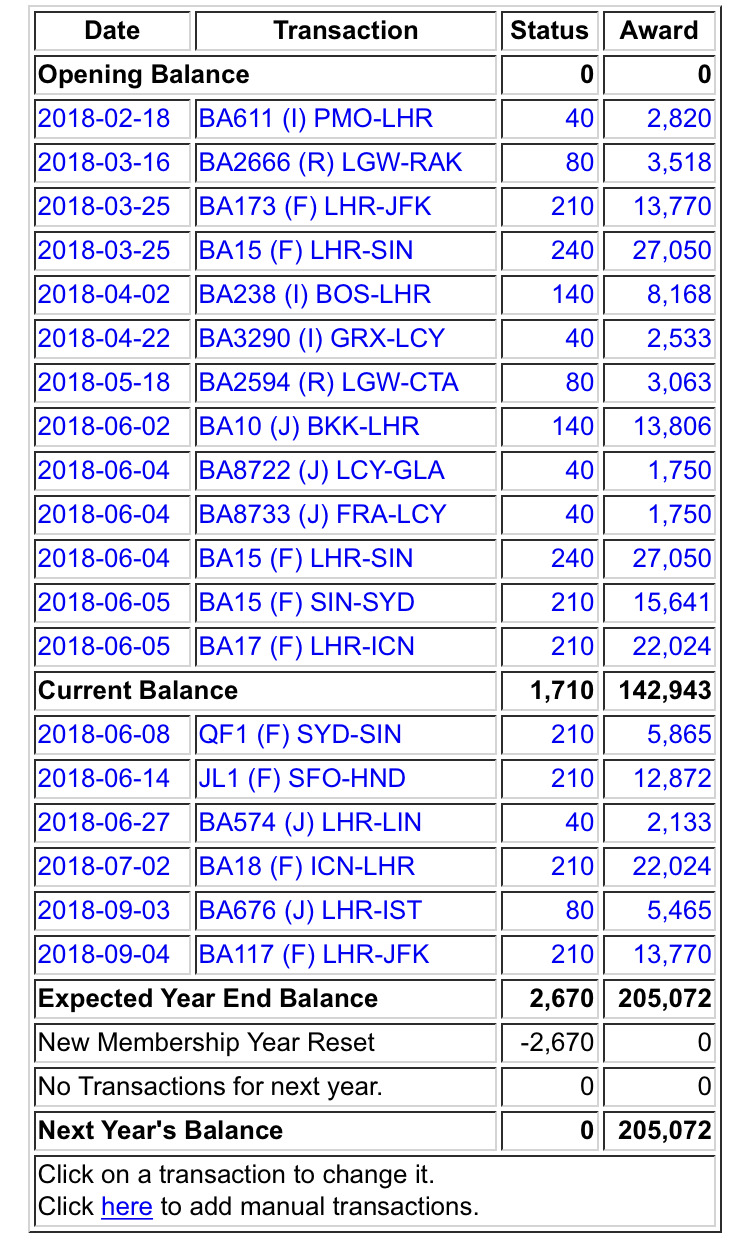750x1247 pixels.
Task: Open the BA238 (I) BOS-LHR transaction
Action: click(x=314, y=295)
